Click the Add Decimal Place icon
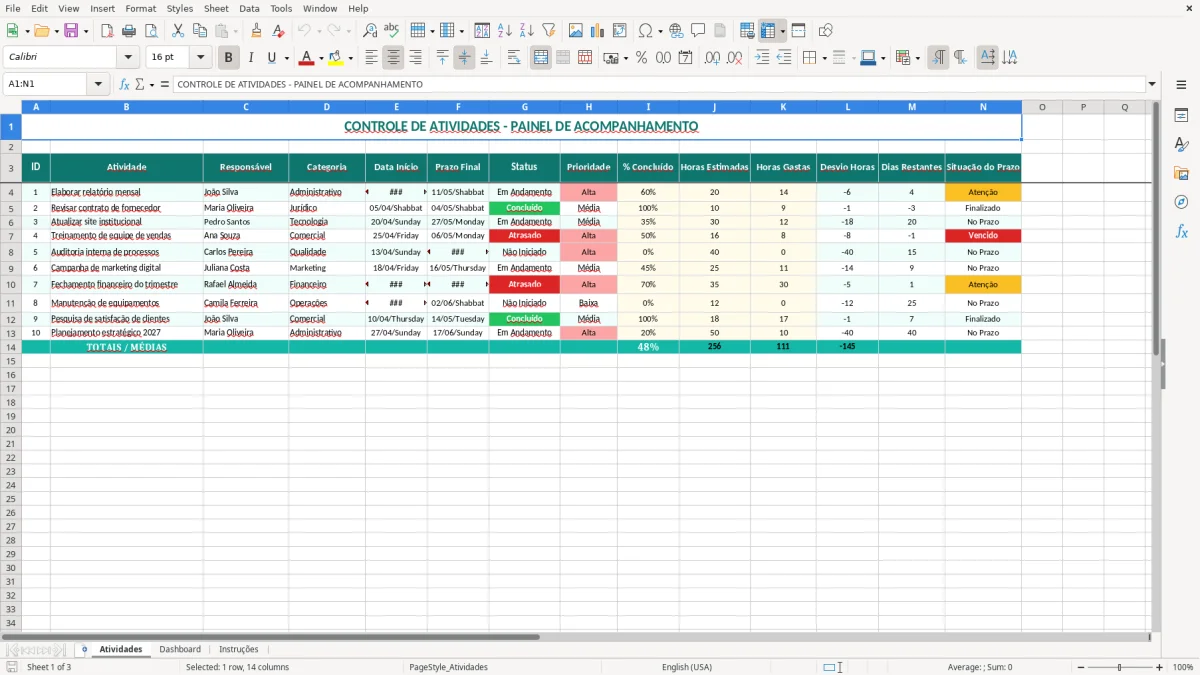Screen dimensions: 1200x675 (x=711, y=58)
